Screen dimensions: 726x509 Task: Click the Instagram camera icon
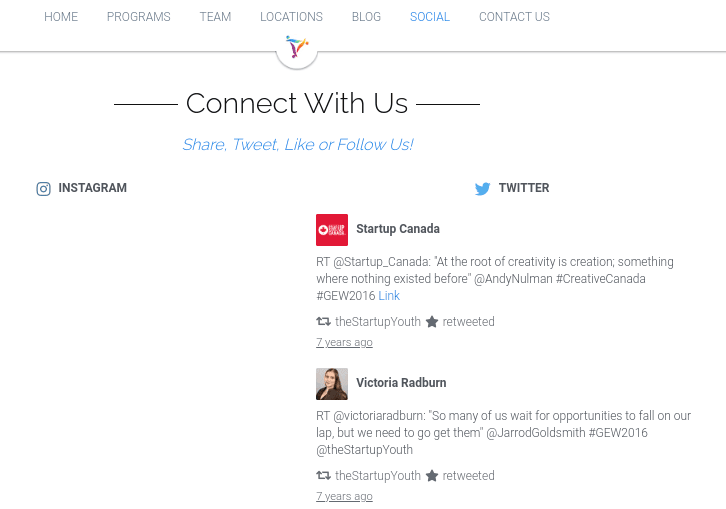pyautogui.click(x=43, y=189)
